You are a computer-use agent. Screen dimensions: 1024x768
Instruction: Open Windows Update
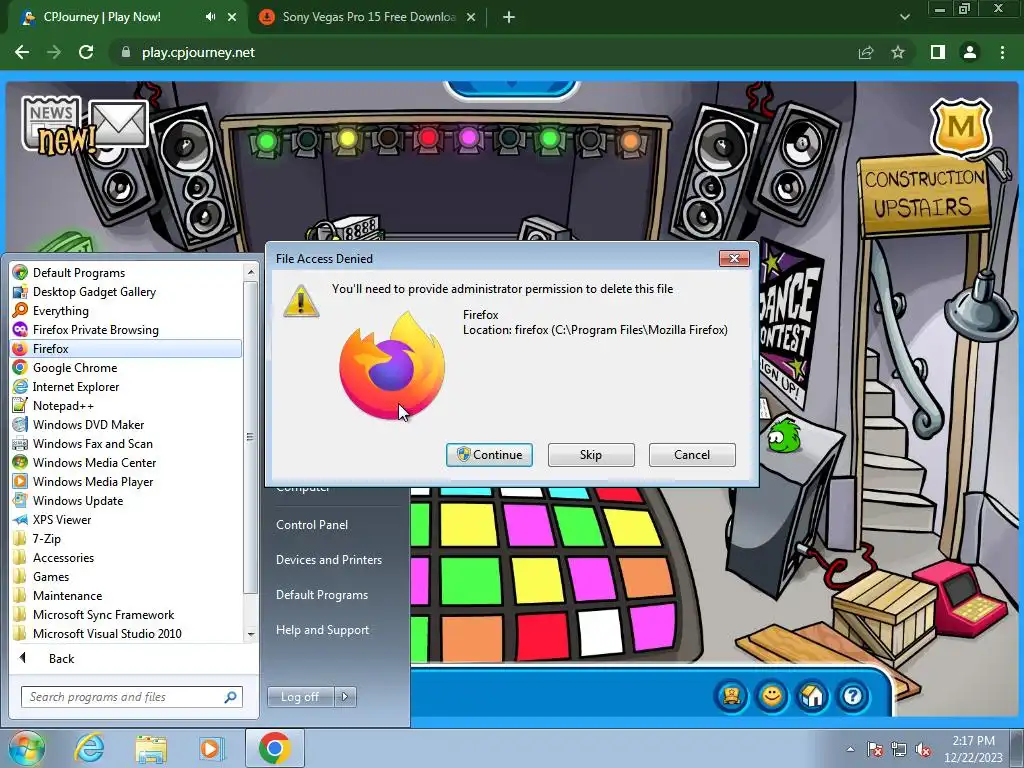tap(78, 500)
